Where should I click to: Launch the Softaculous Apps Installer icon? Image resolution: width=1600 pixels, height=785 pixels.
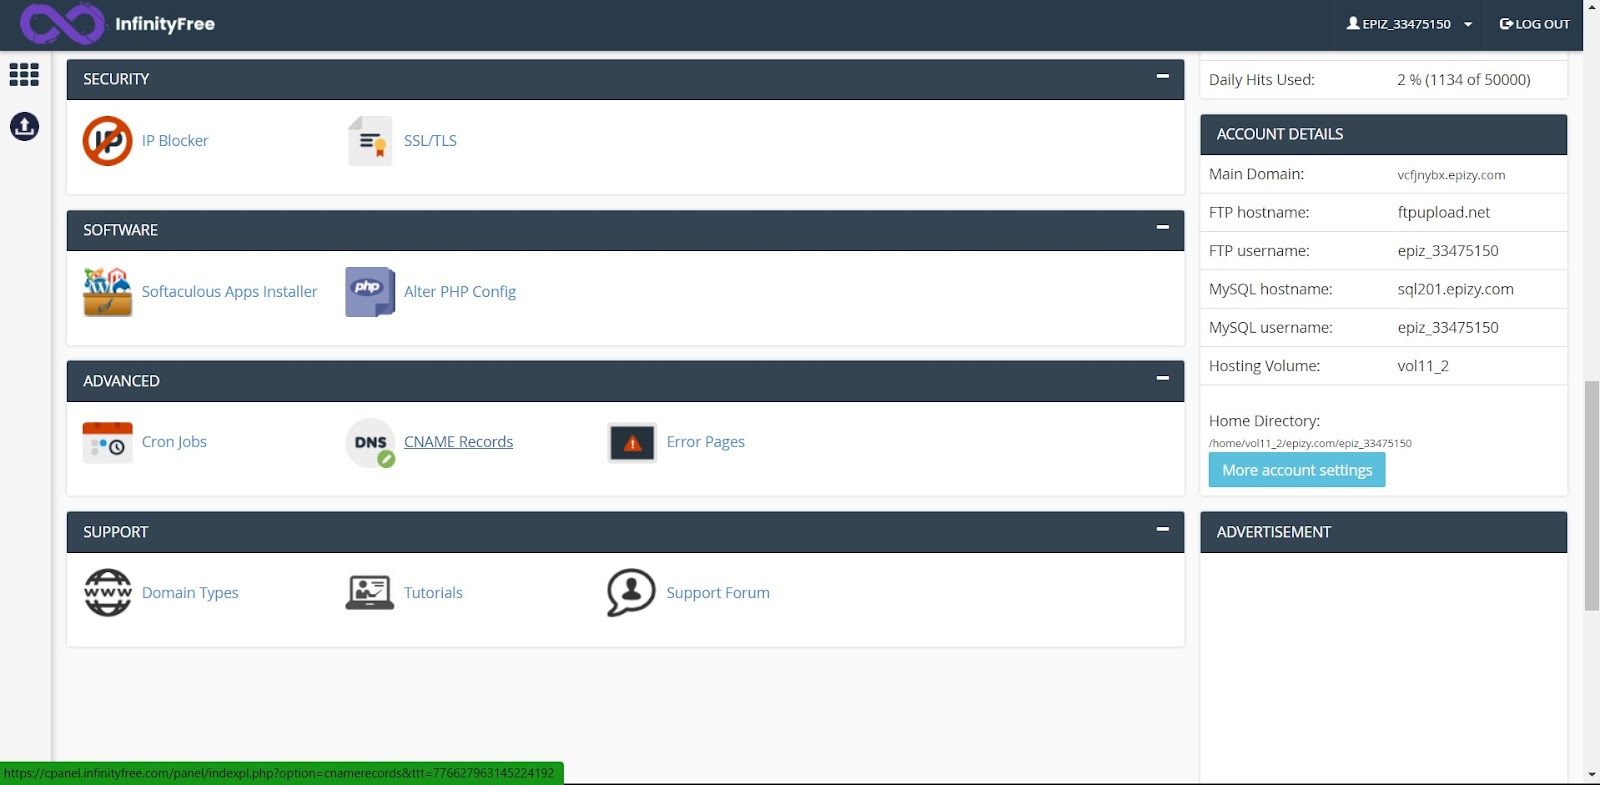point(107,292)
